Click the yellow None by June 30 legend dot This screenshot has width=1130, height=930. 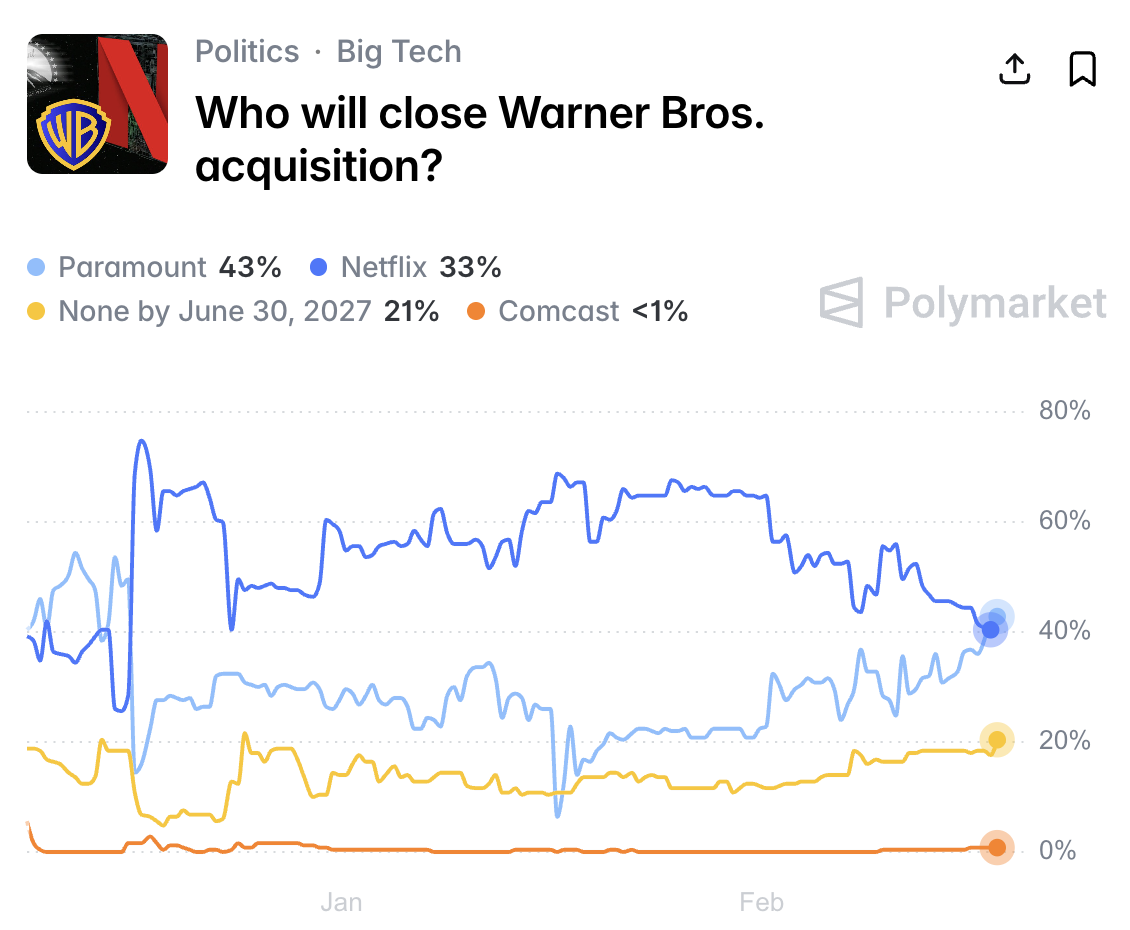37,312
